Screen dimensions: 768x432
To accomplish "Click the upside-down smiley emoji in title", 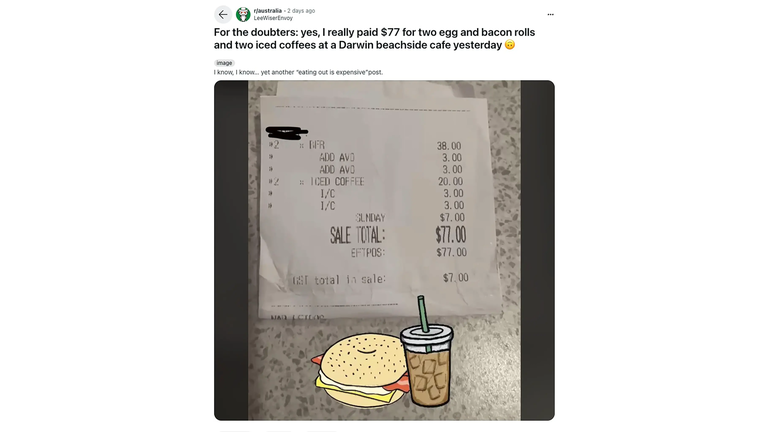I will 510,45.
